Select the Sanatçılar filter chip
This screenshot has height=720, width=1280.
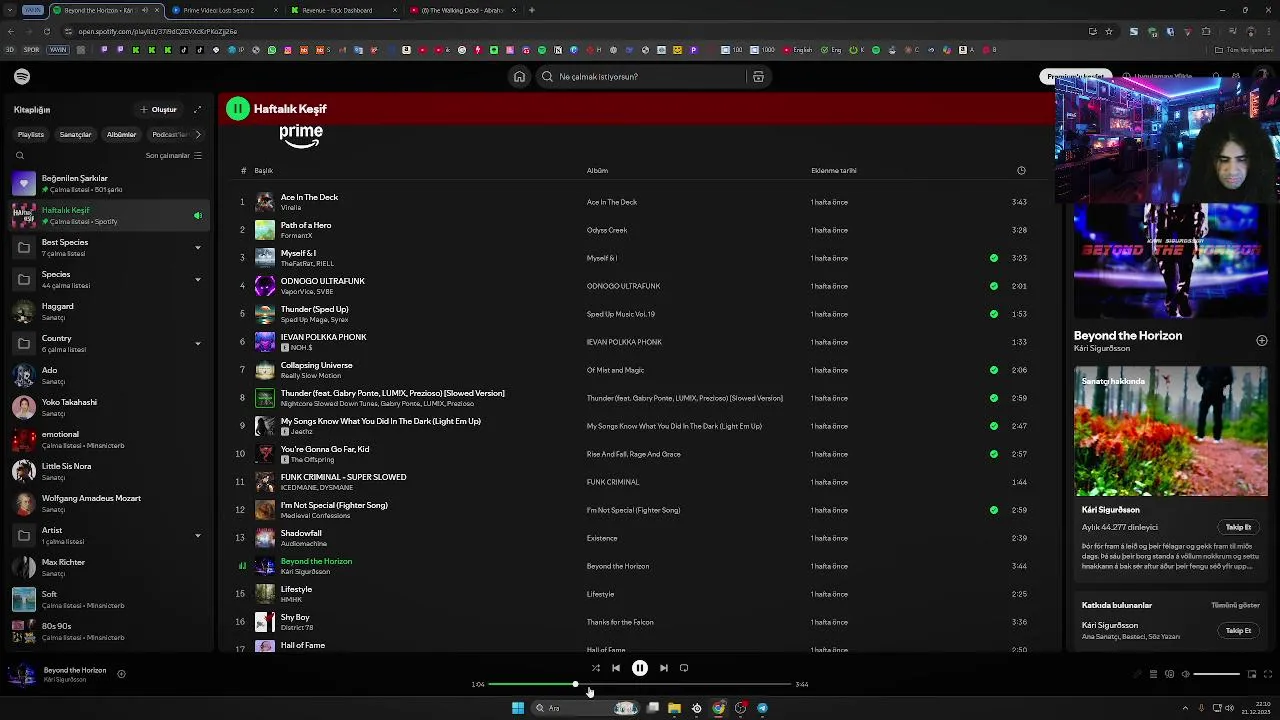[75, 134]
